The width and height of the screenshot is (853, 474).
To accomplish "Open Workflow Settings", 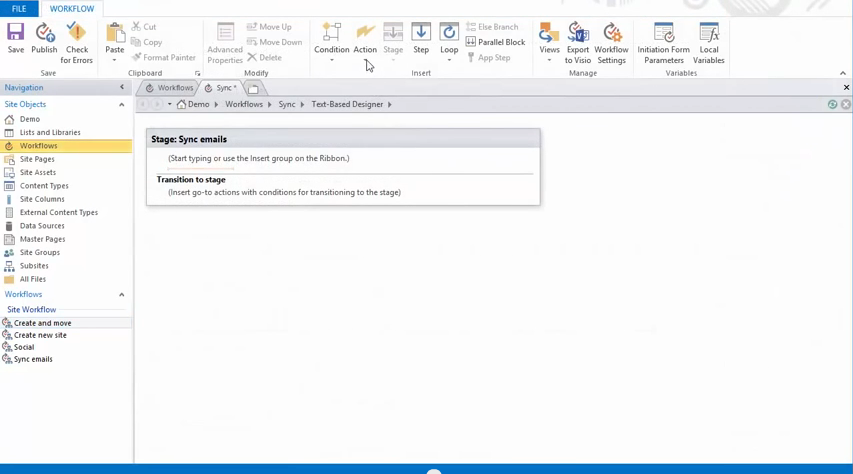I will tap(611, 44).
